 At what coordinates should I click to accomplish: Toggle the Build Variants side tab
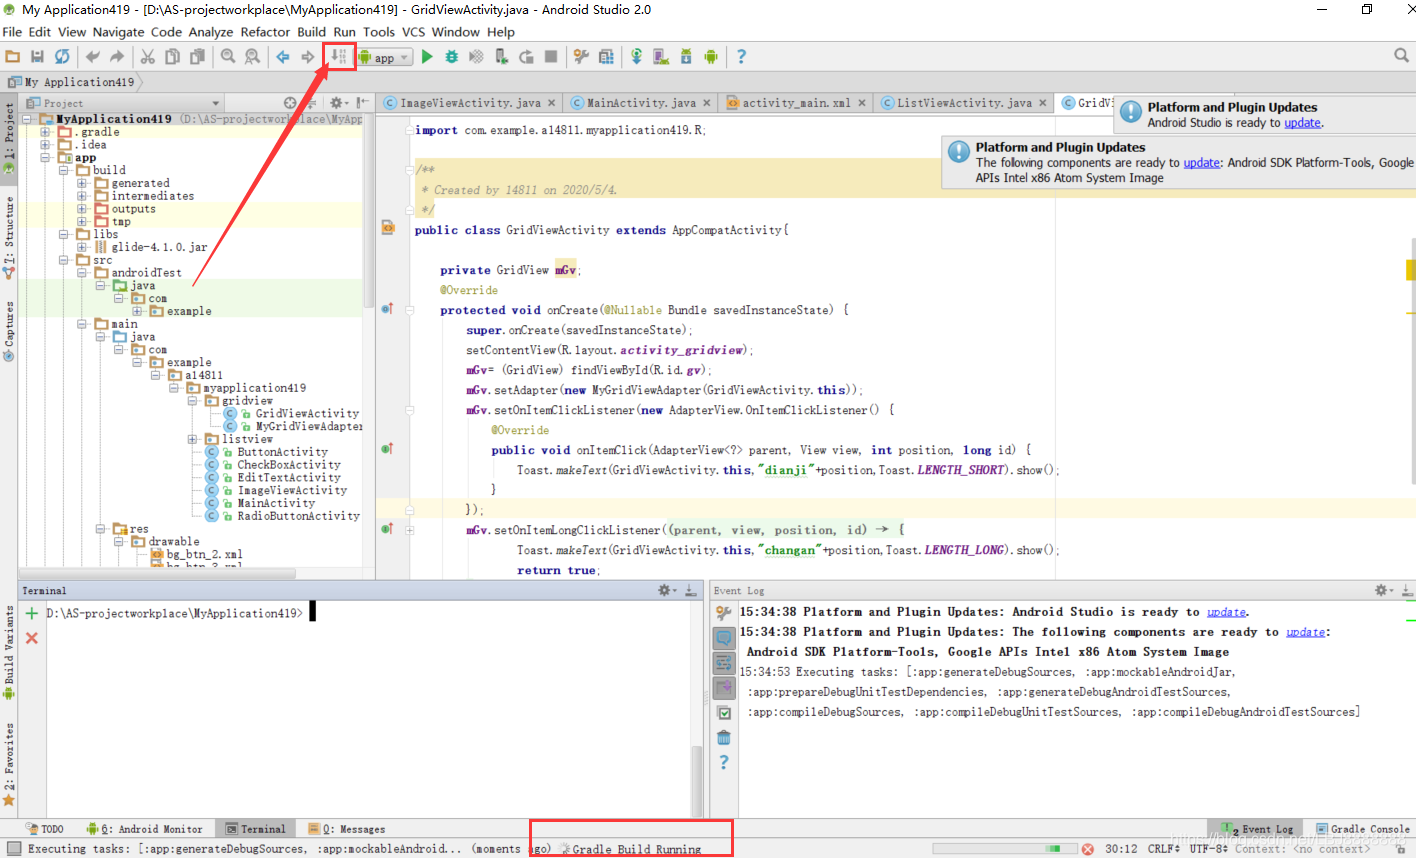point(9,652)
